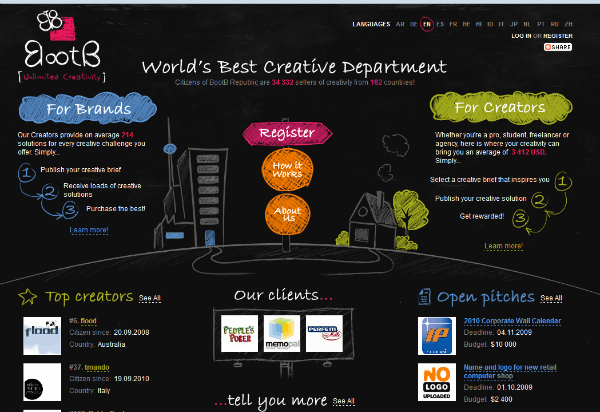Click the Country 'Australia' value
Screen dimensions: 600x412
[111, 344]
